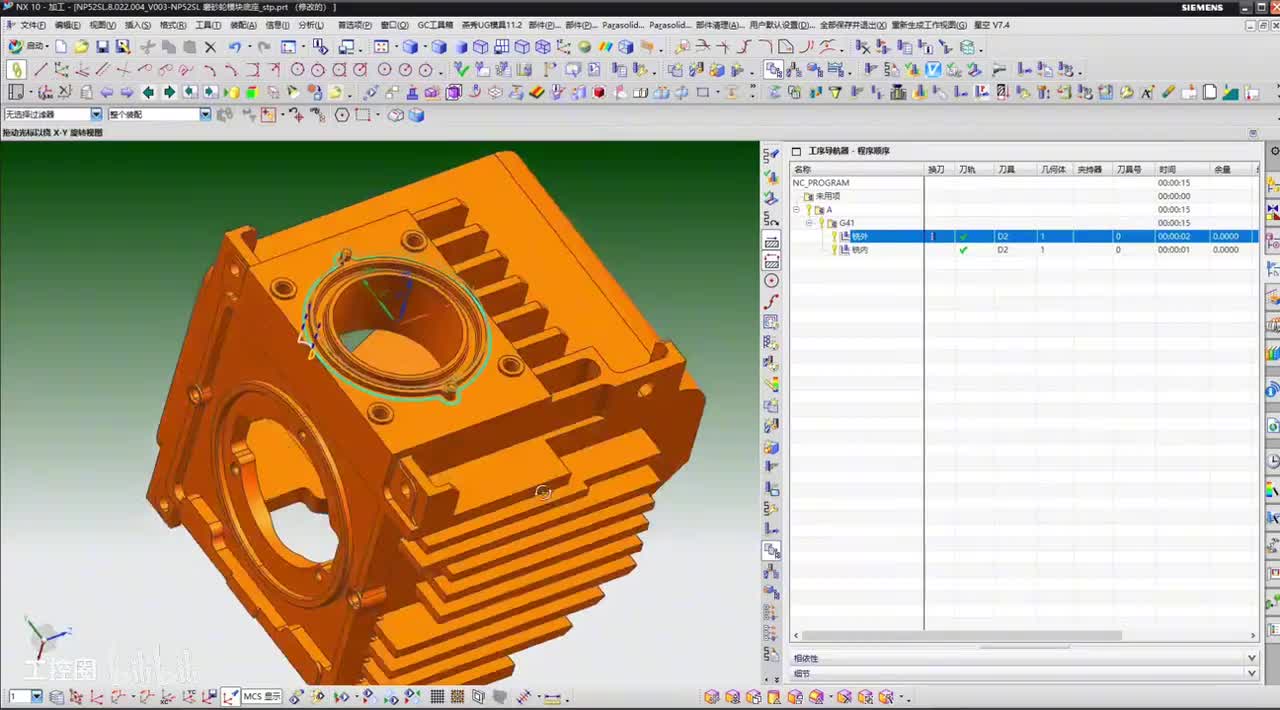Open the 视图(V) menu

click(x=102, y=25)
